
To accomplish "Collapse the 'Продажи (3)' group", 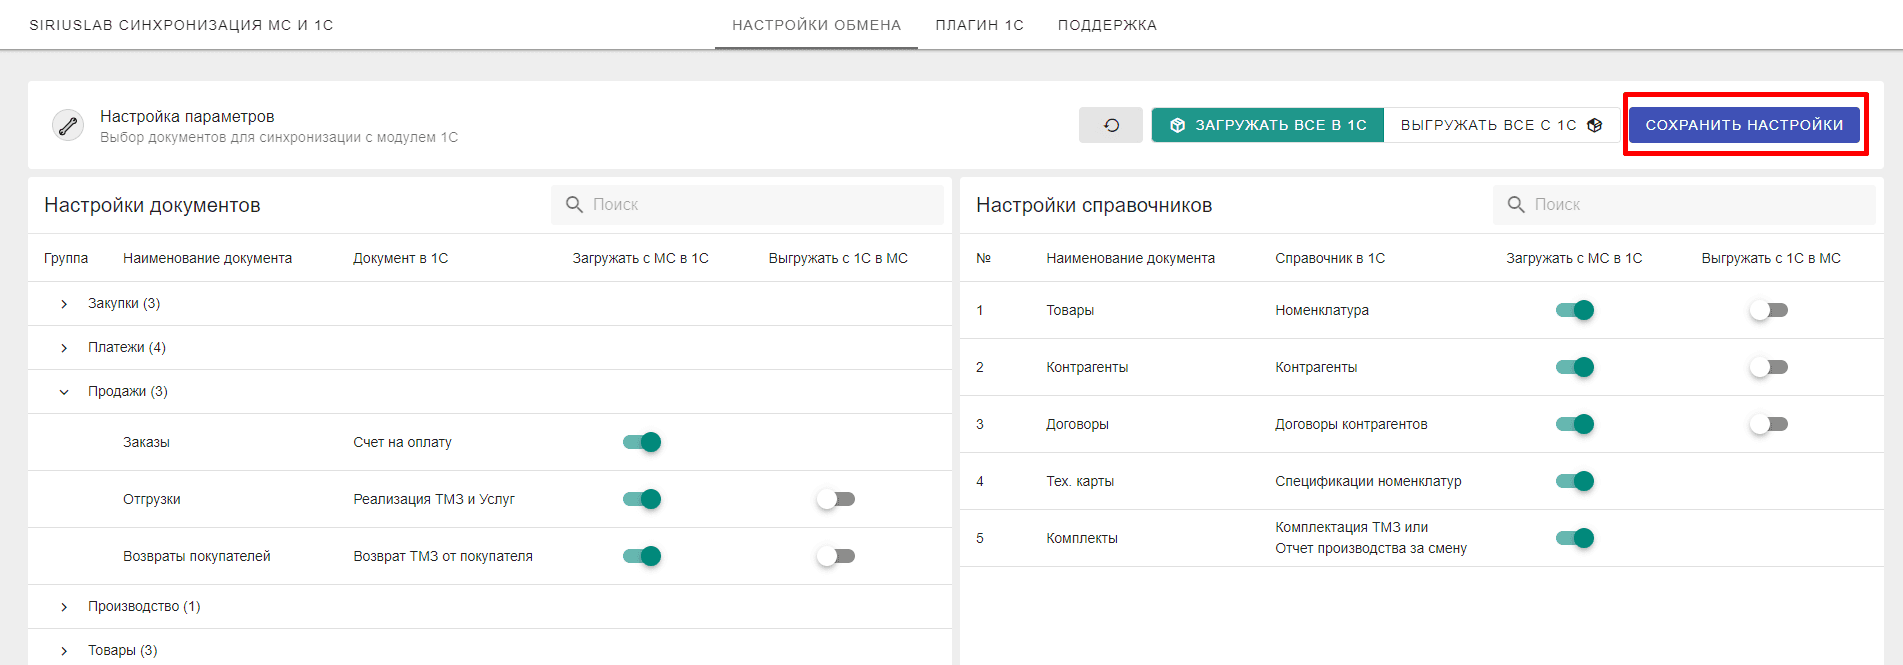I will click(64, 392).
